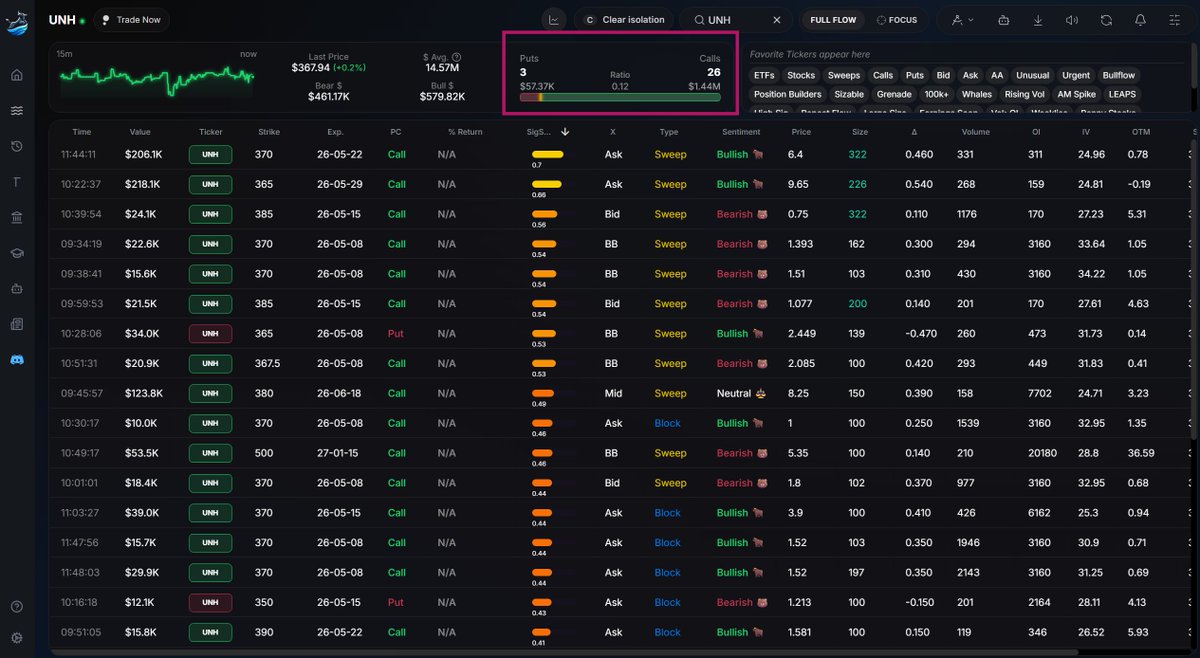
Task: Open the chart view icon in toolbar
Action: [554, 20]
